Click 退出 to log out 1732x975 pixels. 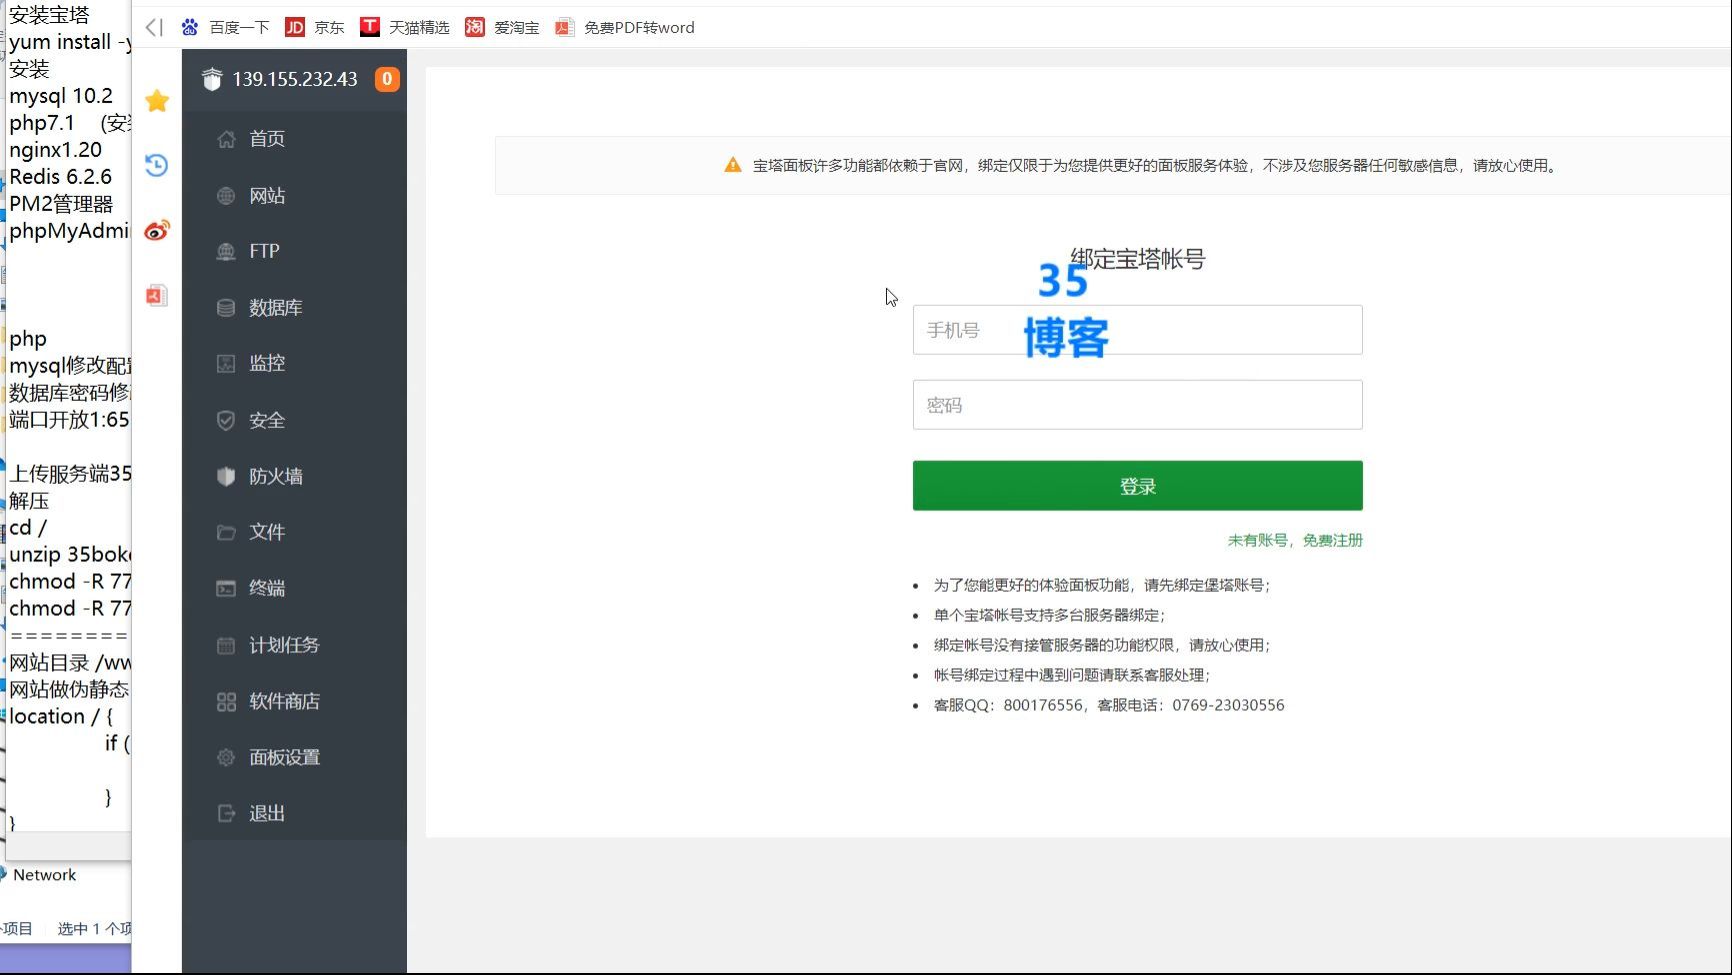[x=266, y=814]
